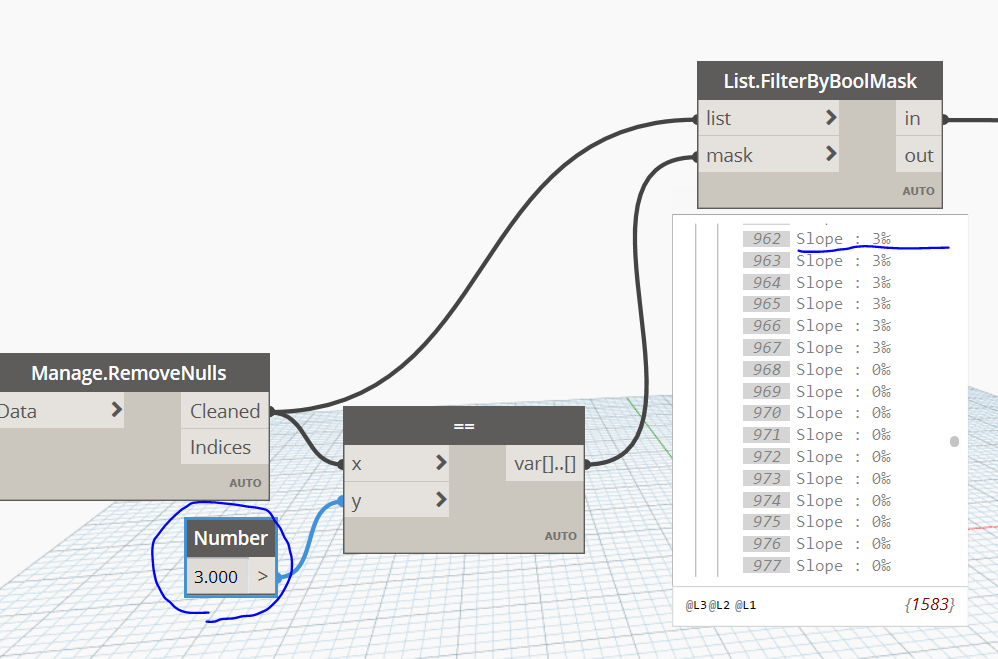The height and width of the screenshot is (659, 998).
Task: Select preview row index 971
Action: tap(766, 435)
